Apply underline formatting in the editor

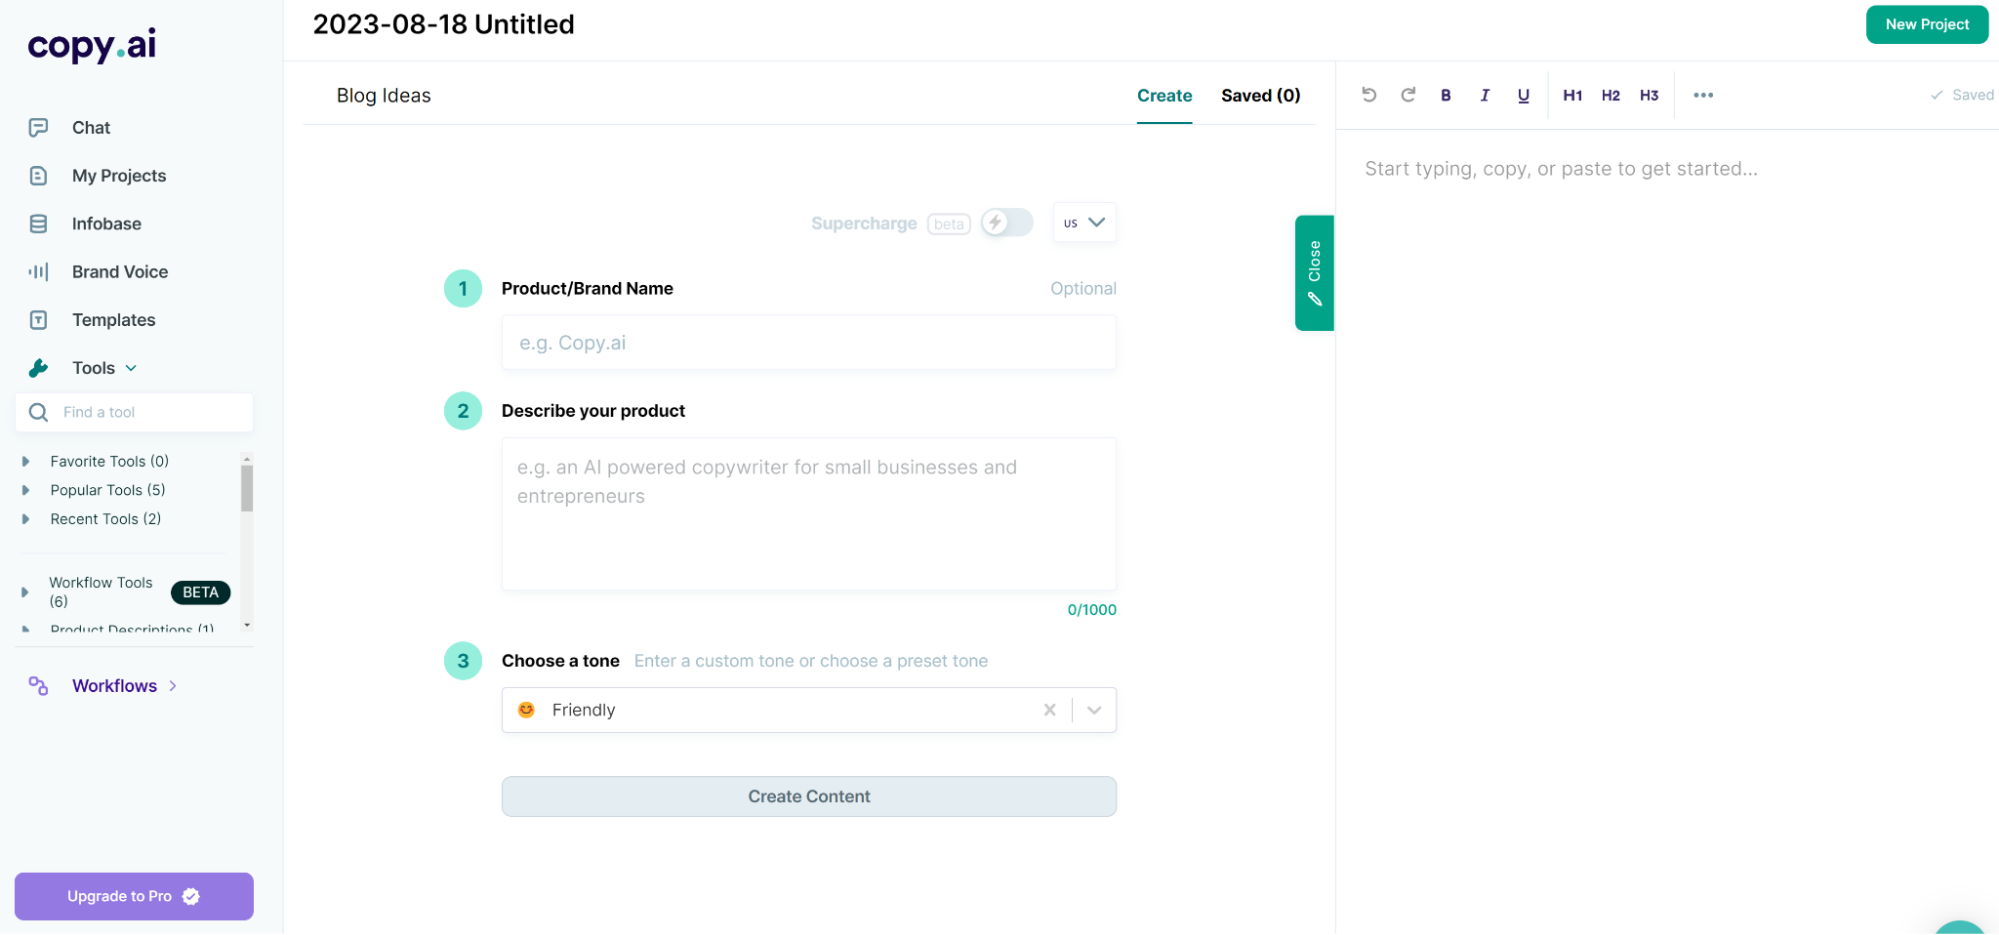point(1523,95)
